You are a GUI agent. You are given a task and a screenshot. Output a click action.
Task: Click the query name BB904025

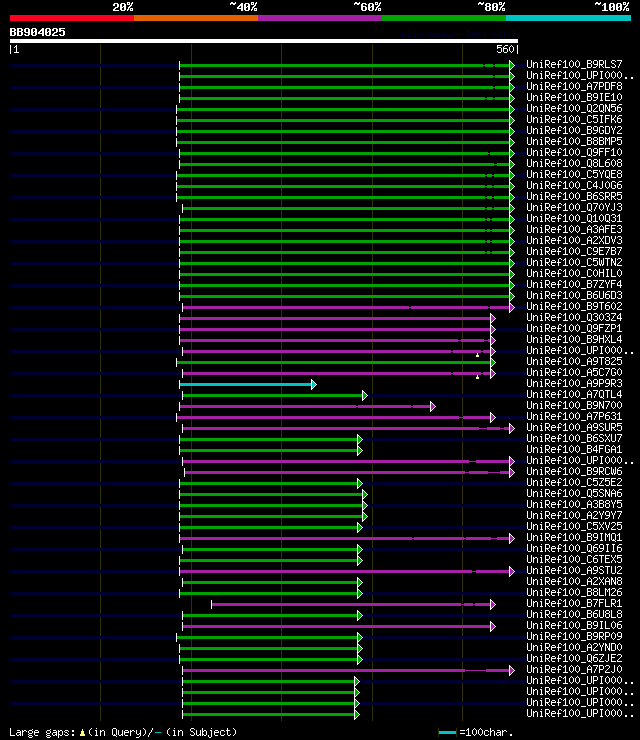tap(37, 33)
